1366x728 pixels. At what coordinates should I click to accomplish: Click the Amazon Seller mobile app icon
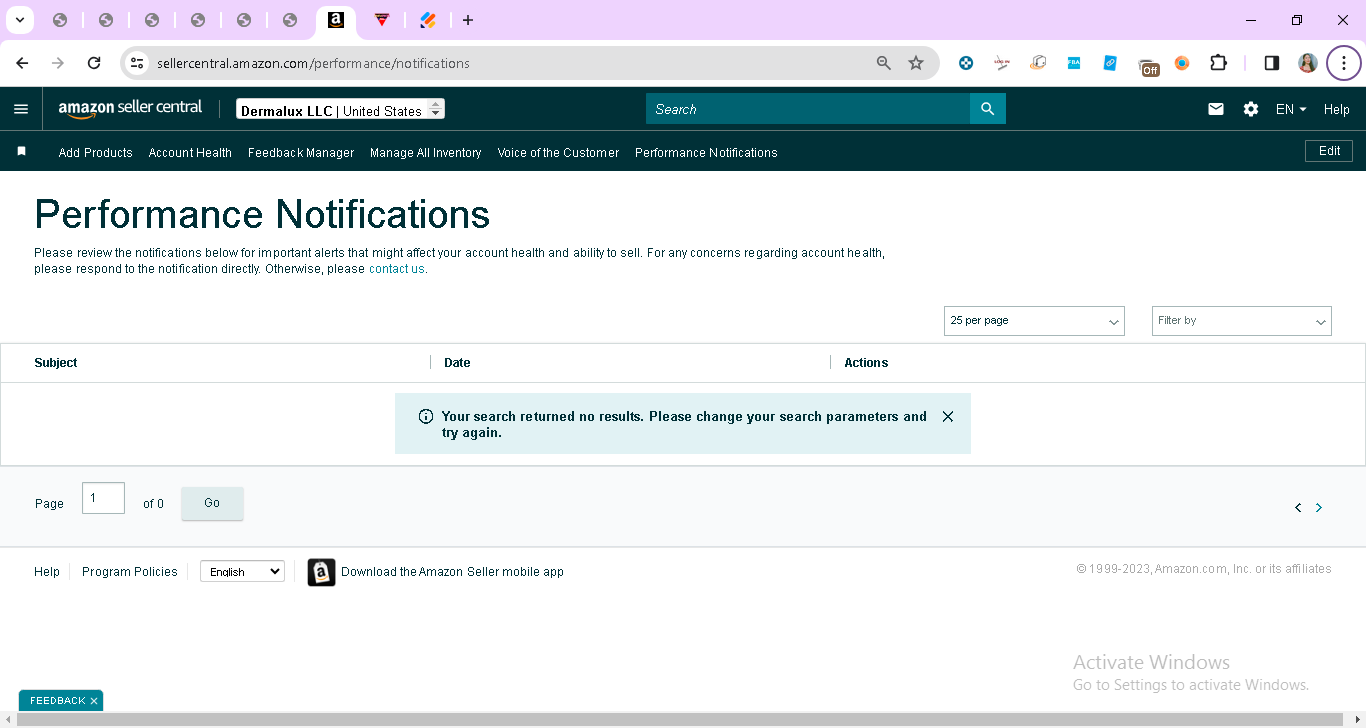point(321,572)
